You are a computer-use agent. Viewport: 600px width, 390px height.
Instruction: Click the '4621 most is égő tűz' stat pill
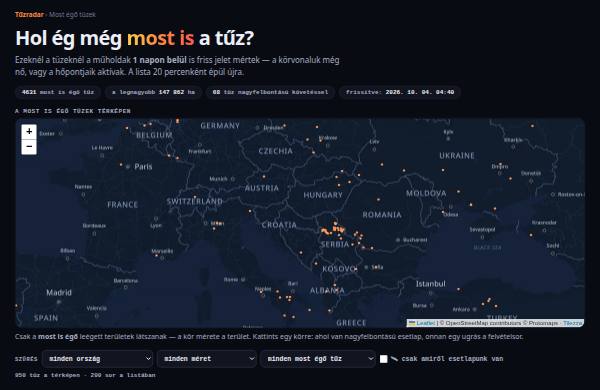[x=58, y=92]
